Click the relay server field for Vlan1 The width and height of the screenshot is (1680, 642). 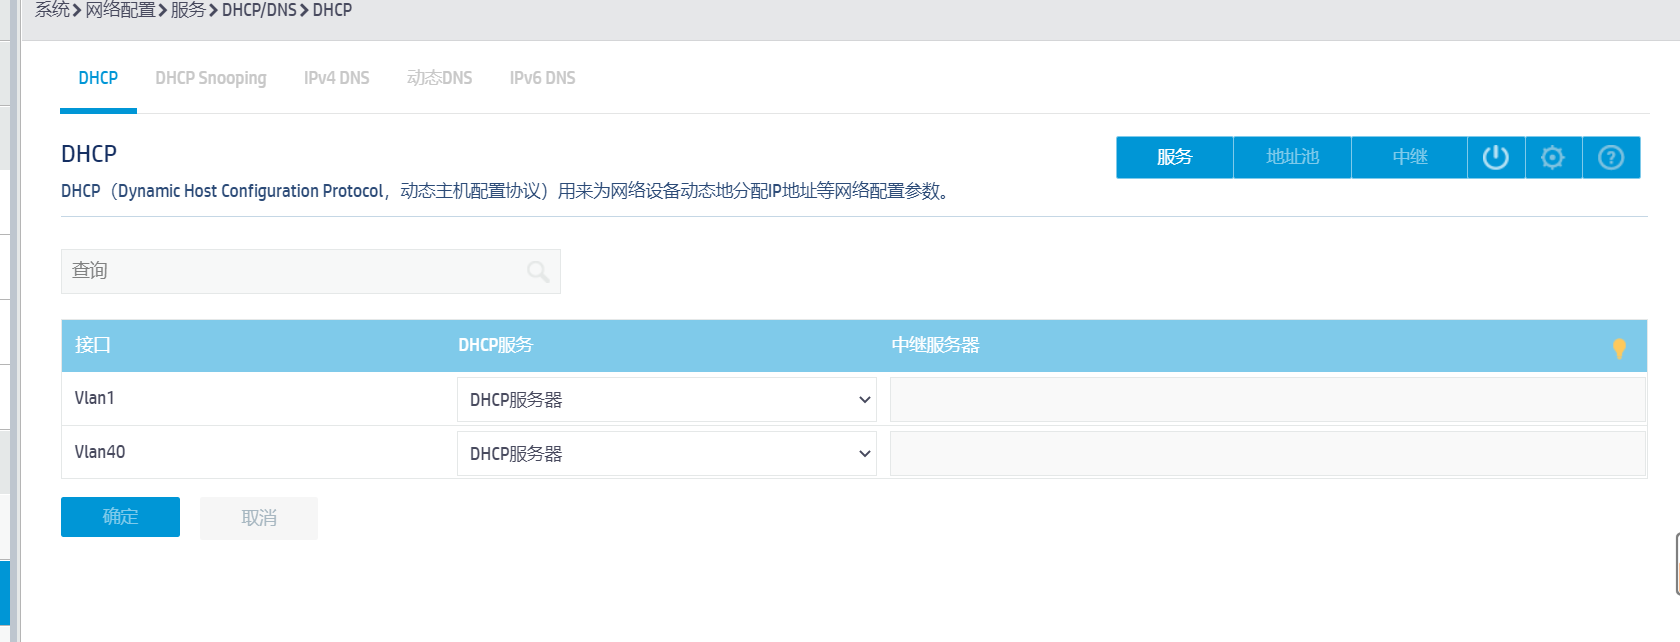[x=1267, y=400]
